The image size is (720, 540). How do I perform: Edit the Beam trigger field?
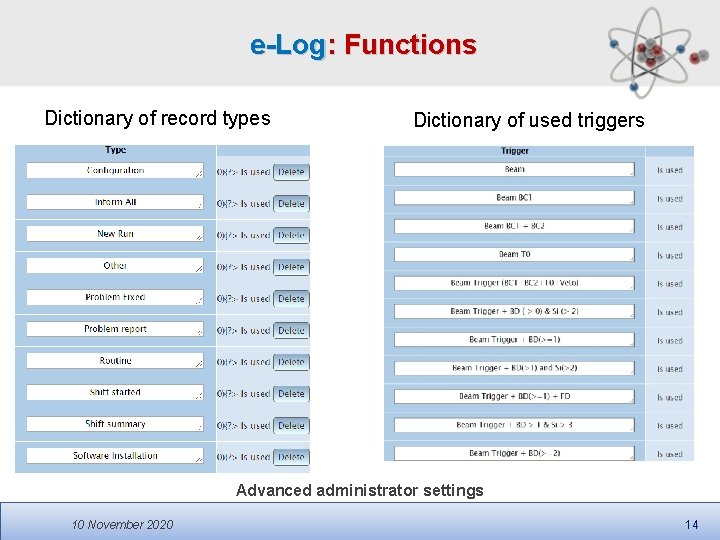(x=514, y=169)
